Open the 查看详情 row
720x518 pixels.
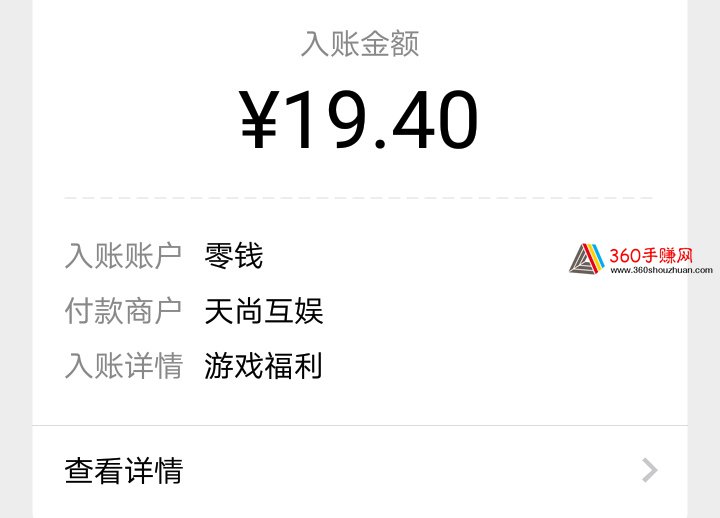[x=360, y=471]
